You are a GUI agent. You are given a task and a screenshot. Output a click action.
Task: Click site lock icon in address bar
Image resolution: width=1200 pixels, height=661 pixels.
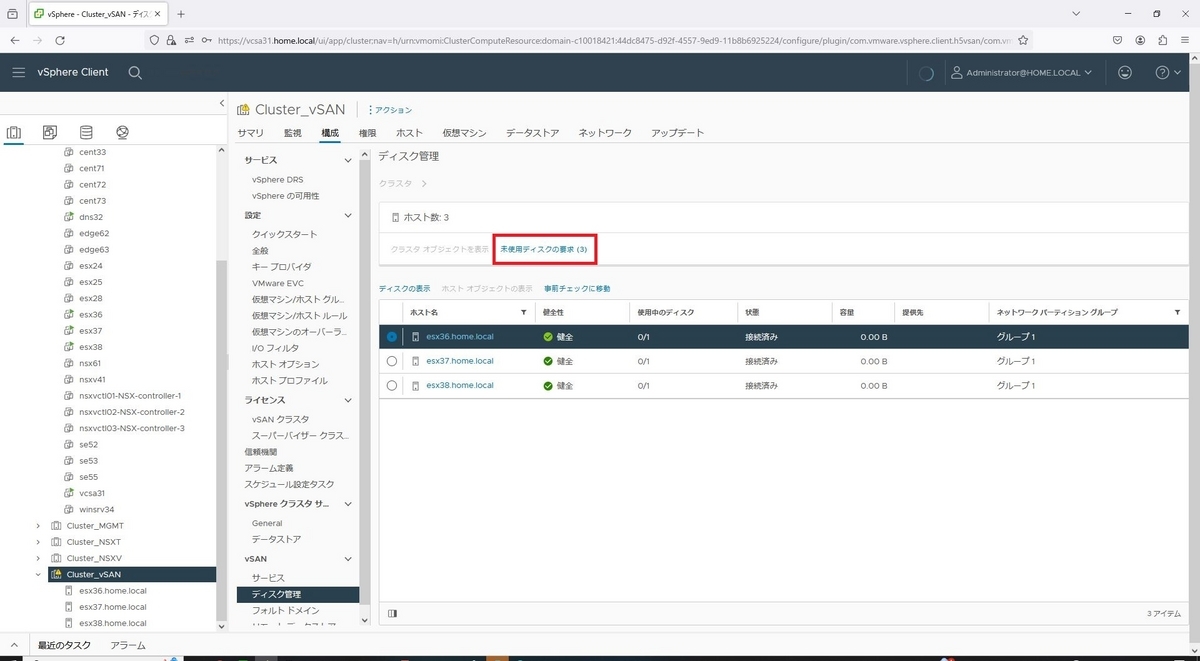pyautogui.click(x=172, y=40)
